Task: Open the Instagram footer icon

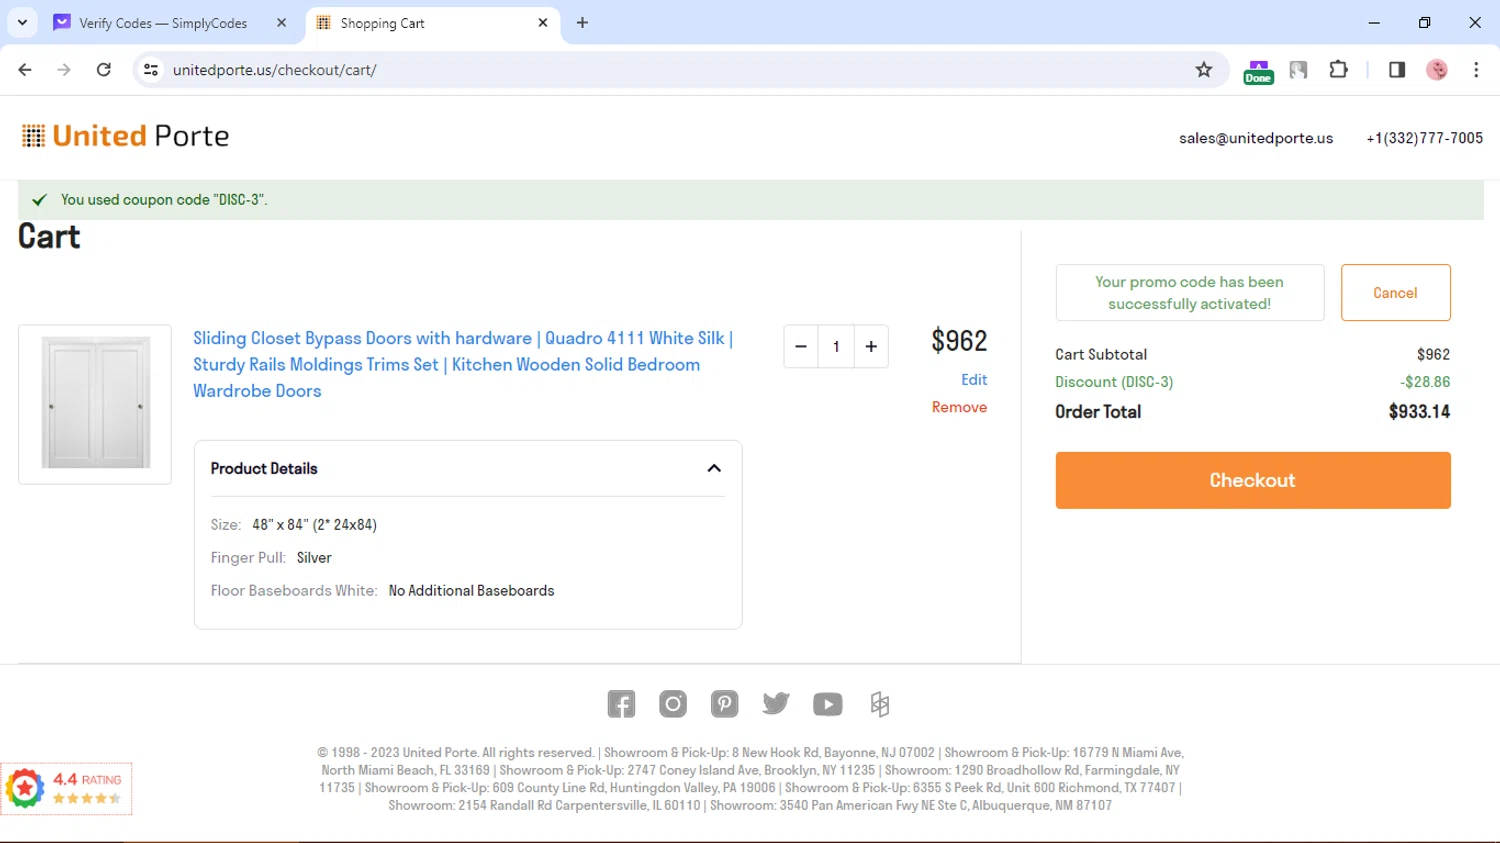Action: pos(673,704)
